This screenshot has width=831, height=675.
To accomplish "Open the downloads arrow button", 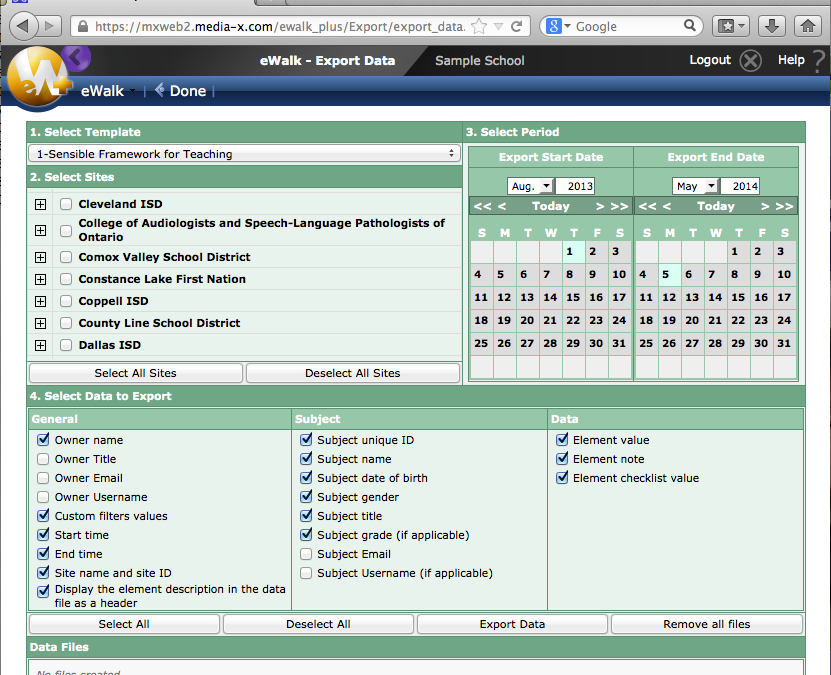I will click(772, 26).
